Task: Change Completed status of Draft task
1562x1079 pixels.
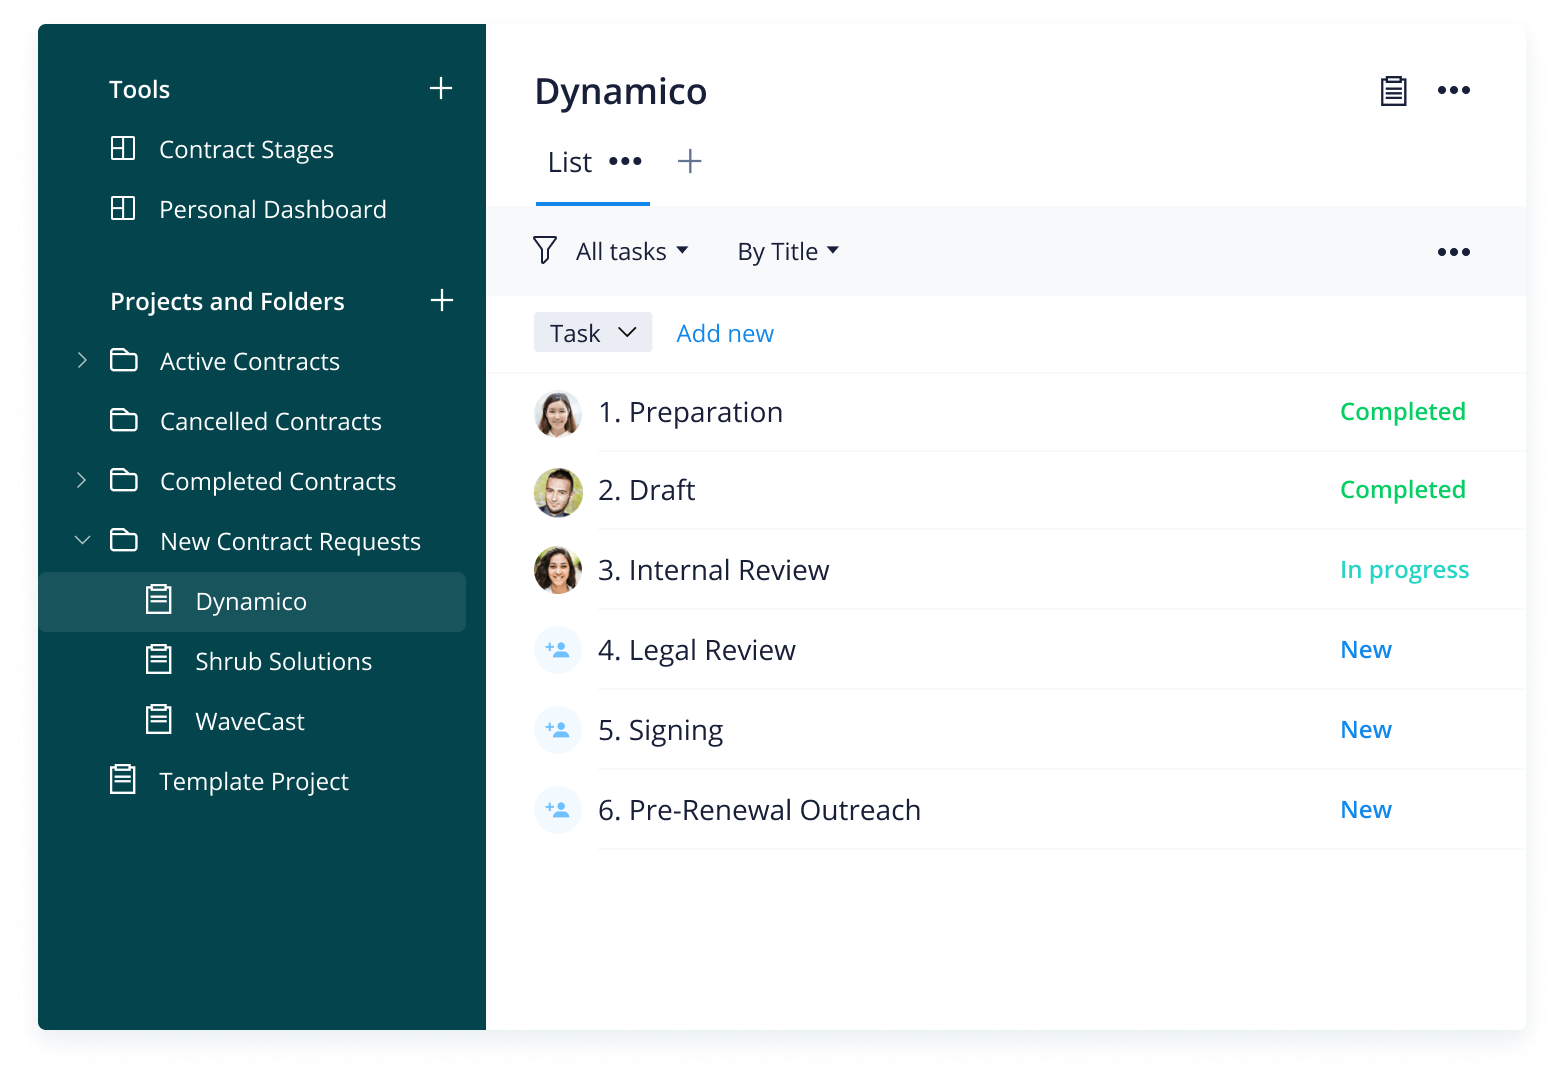Action: (x=1403, y=489)
